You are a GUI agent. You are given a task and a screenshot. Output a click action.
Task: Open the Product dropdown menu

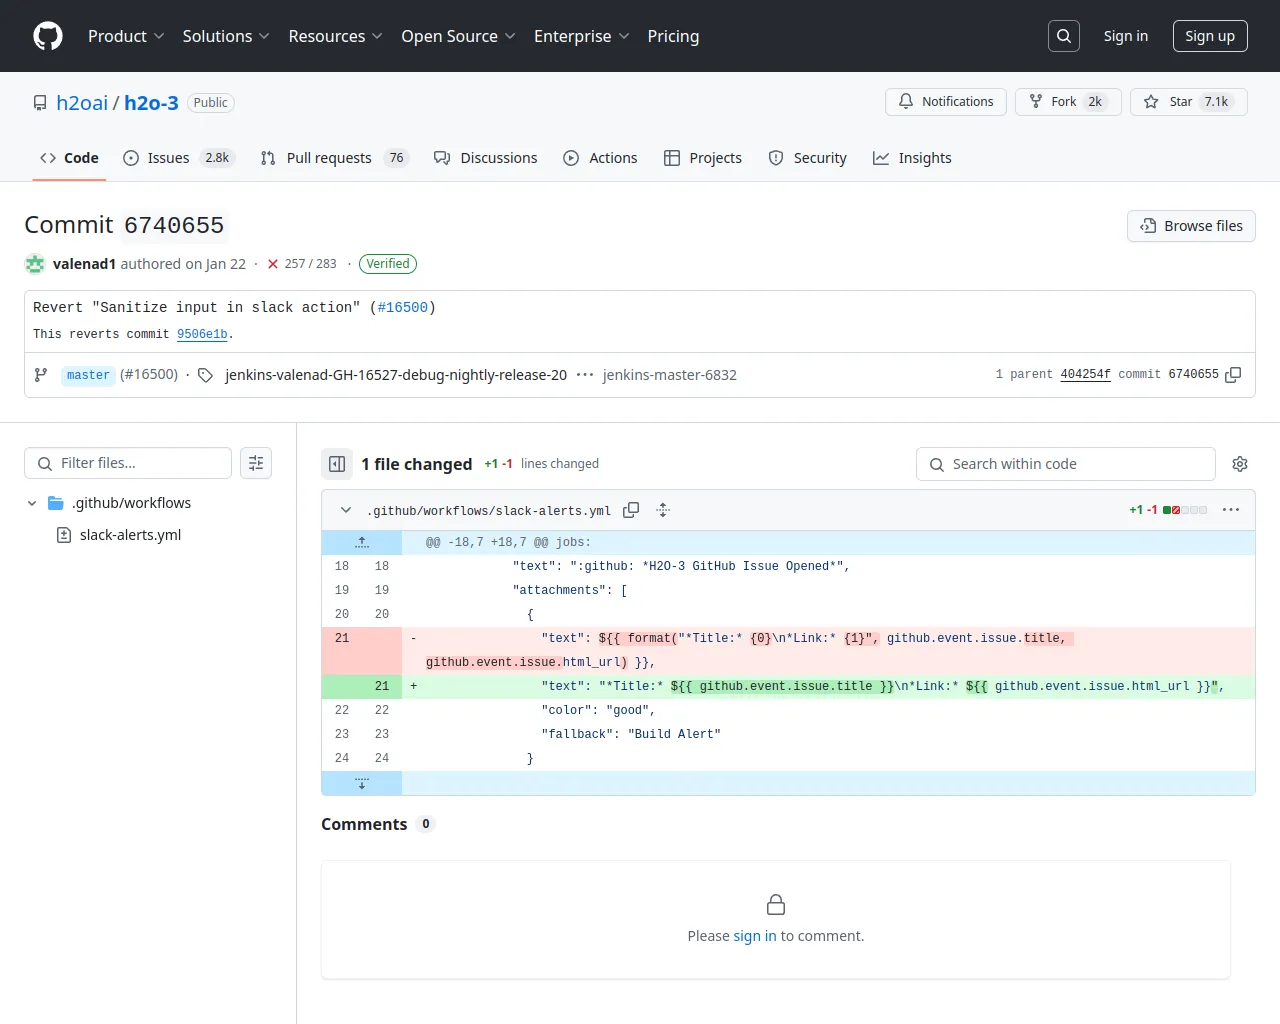click(x=126, y=36)
